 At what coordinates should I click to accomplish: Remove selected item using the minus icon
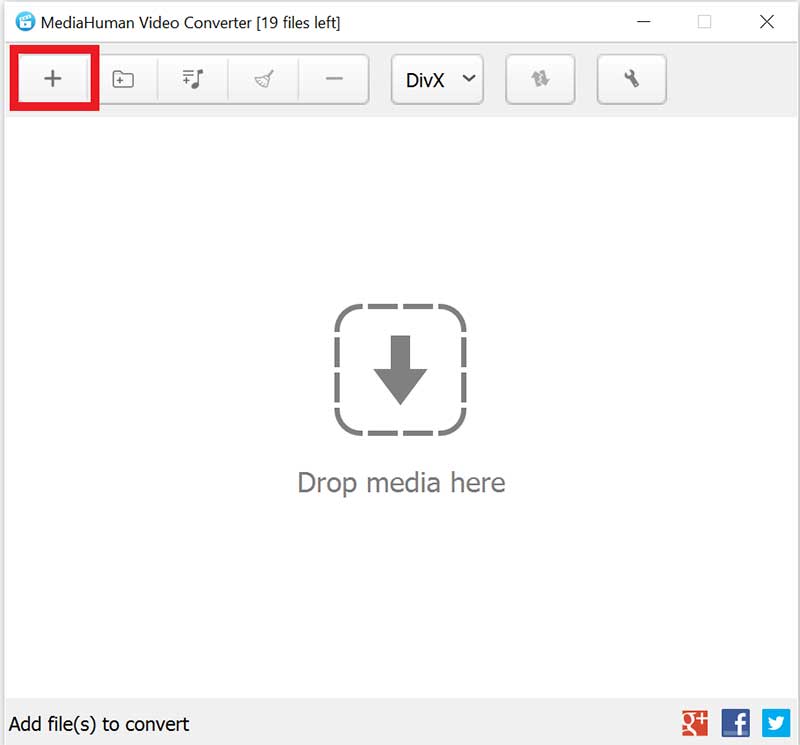(x=332, y=79)
